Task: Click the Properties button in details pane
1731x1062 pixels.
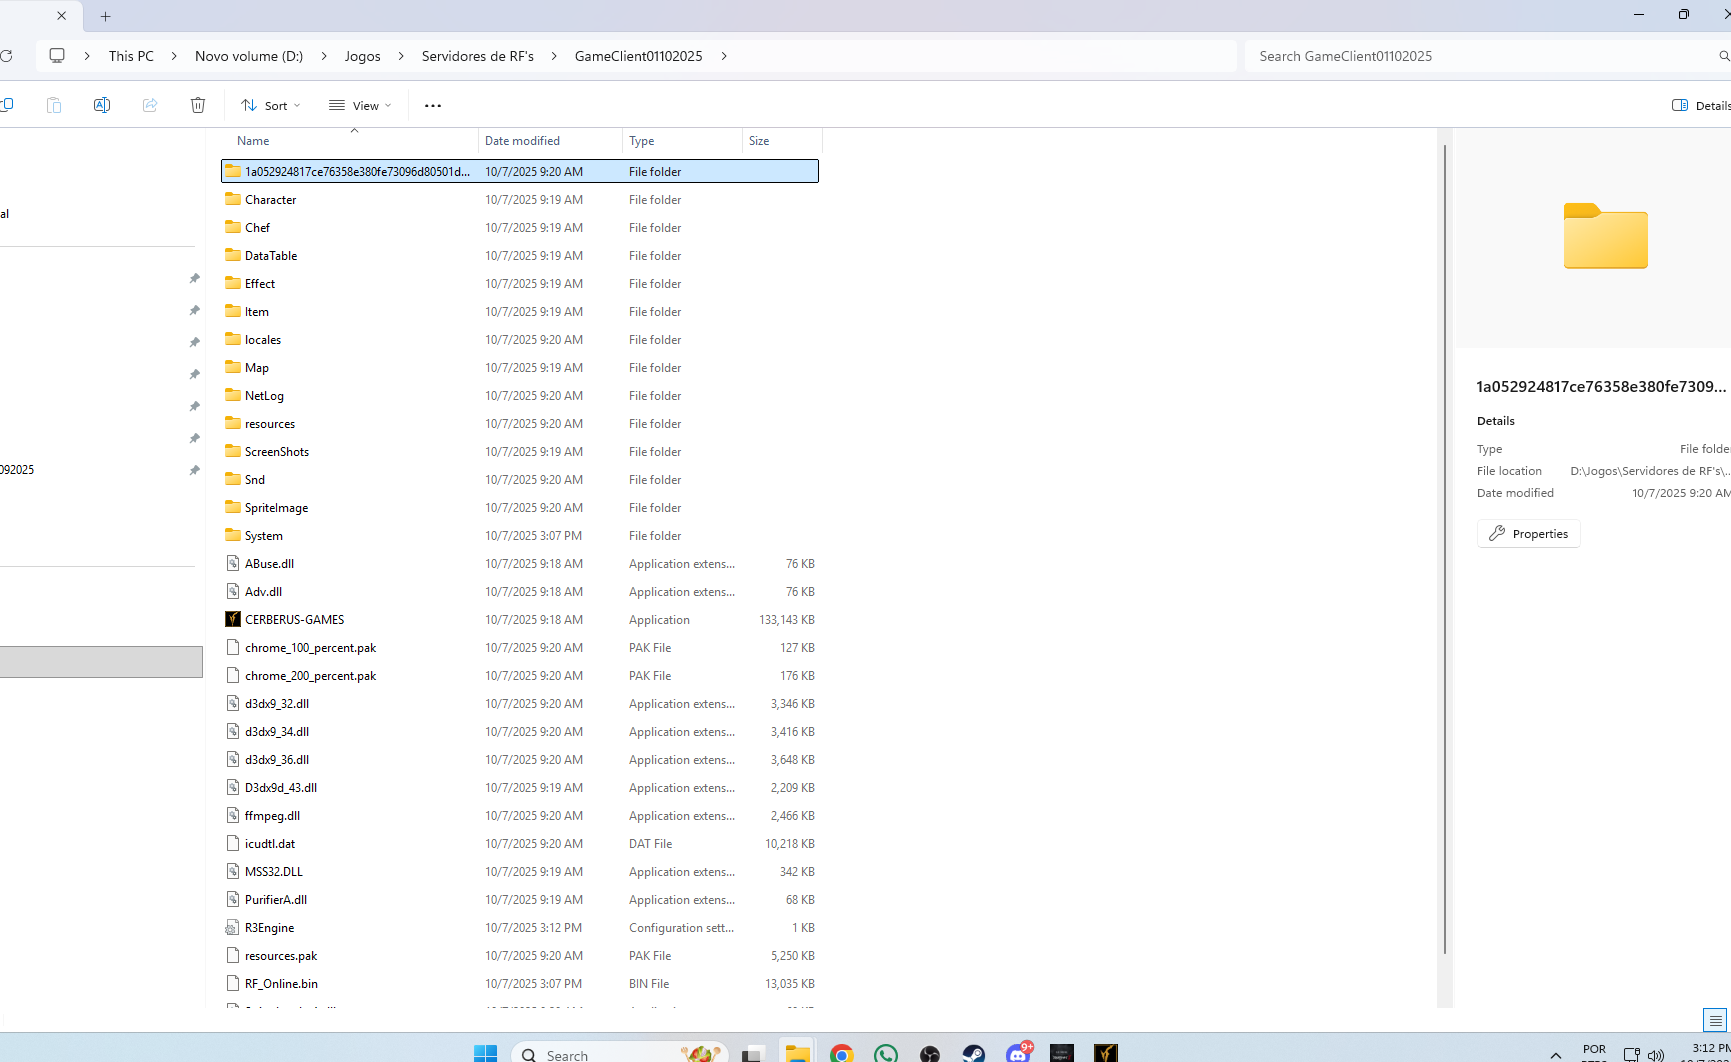Action: 1528,534
